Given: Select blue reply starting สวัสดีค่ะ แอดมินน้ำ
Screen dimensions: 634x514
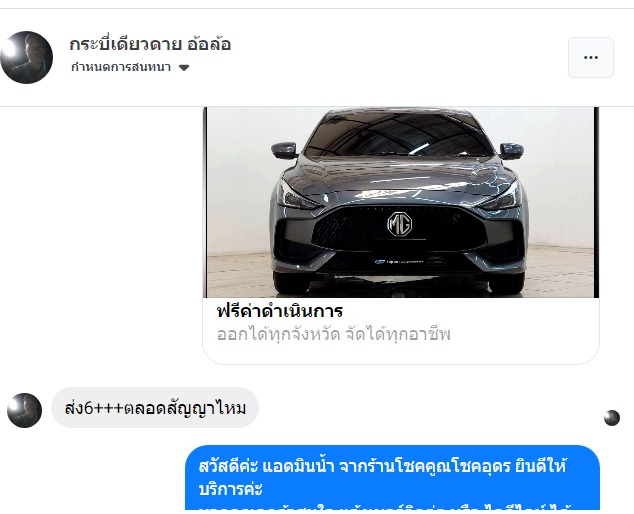Looking at the screenshot, I should click(392, 478).
